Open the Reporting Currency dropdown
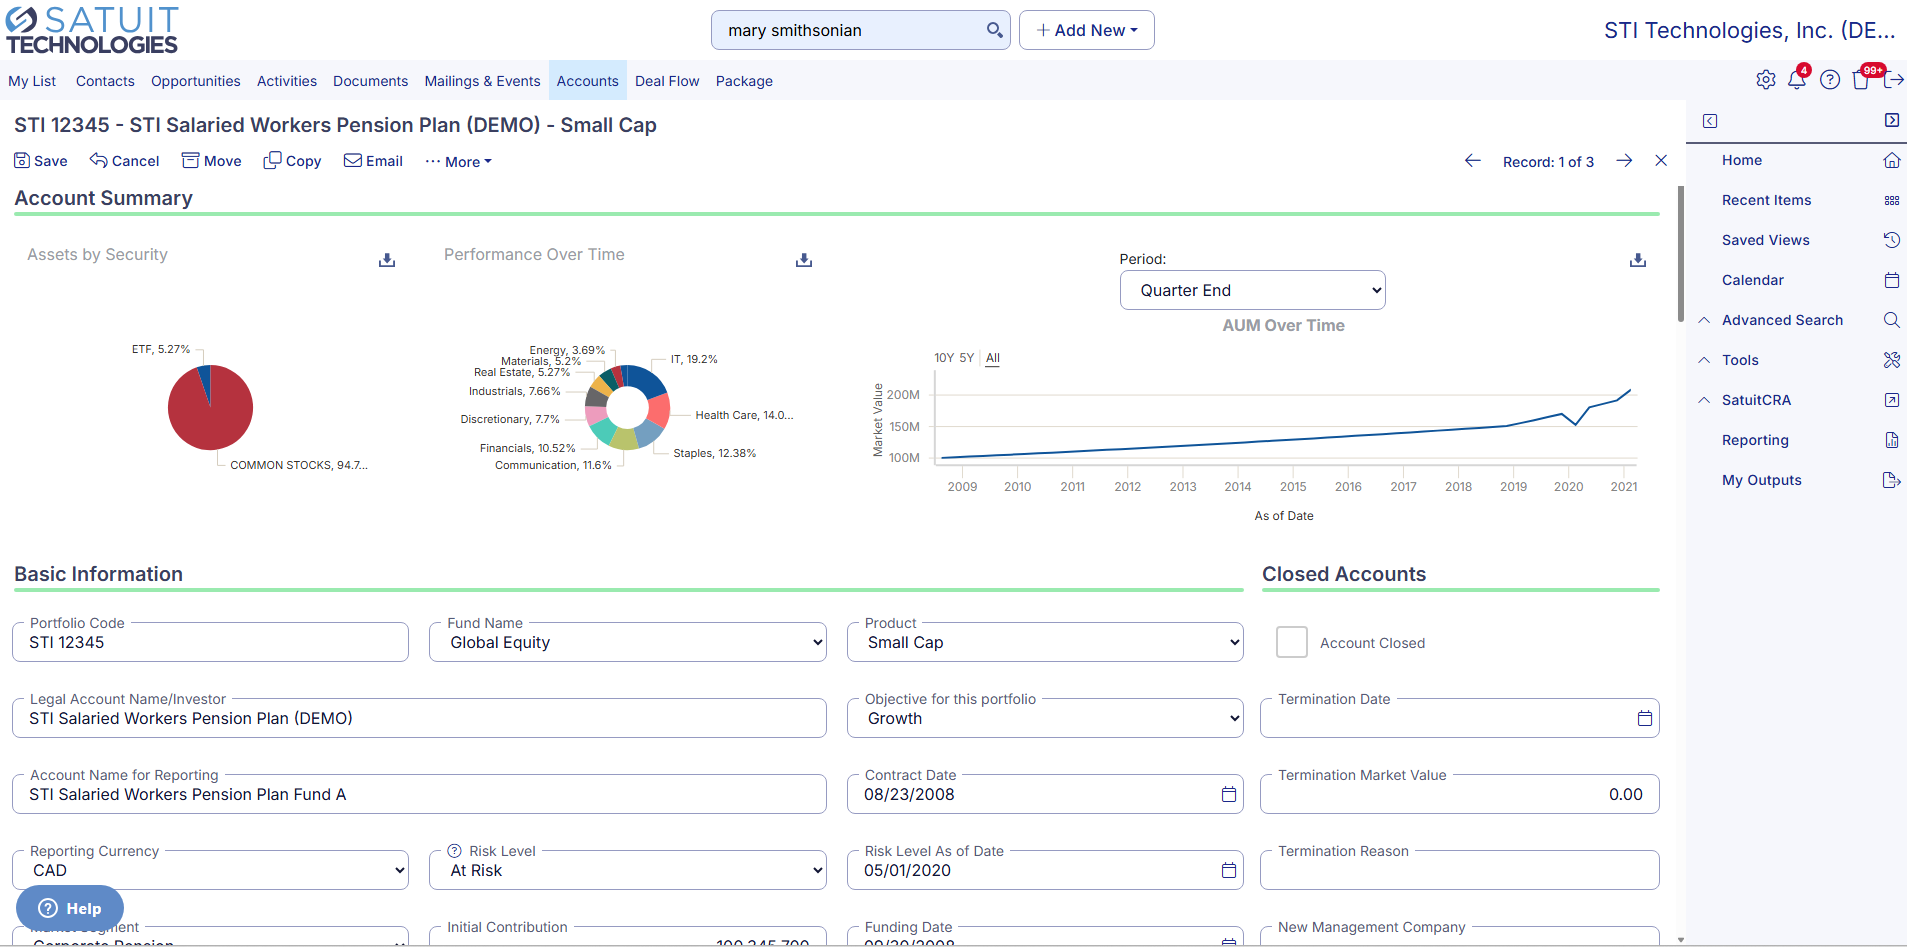The image size is (1907, 947). pyautogui.click(x=211, y=870)
